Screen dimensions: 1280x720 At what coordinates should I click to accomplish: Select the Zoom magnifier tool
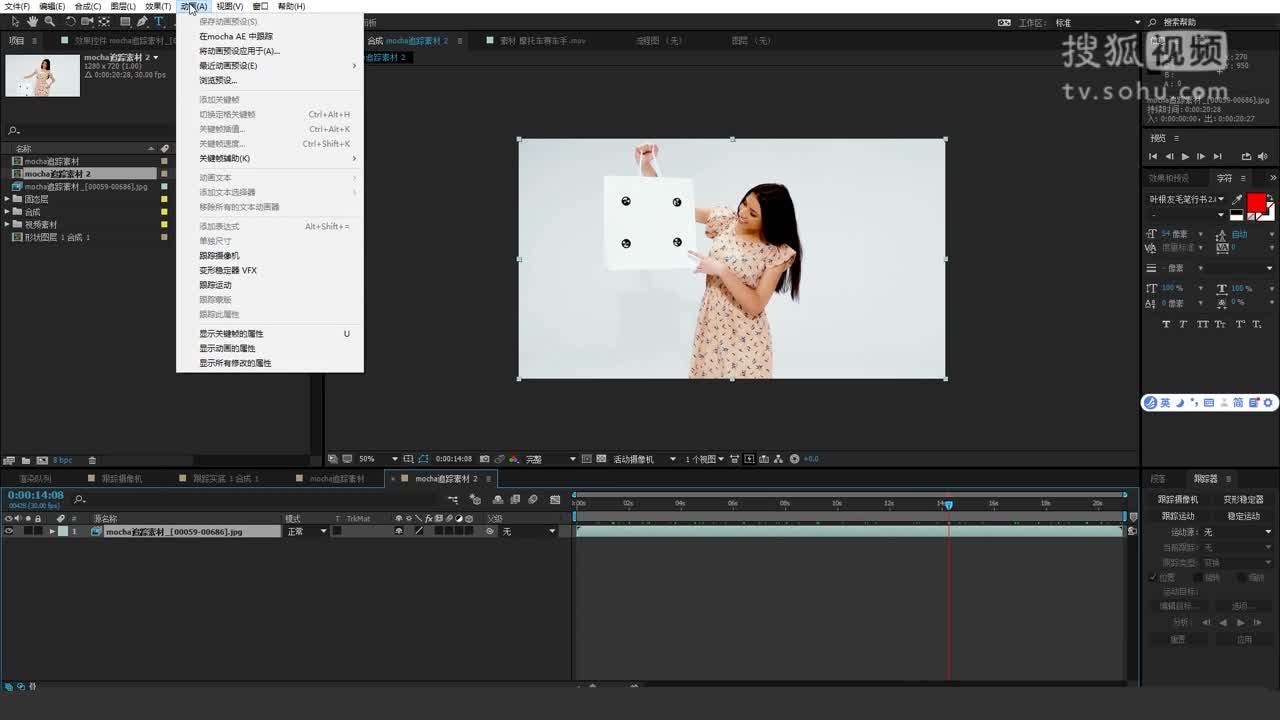tap(49, 21)
